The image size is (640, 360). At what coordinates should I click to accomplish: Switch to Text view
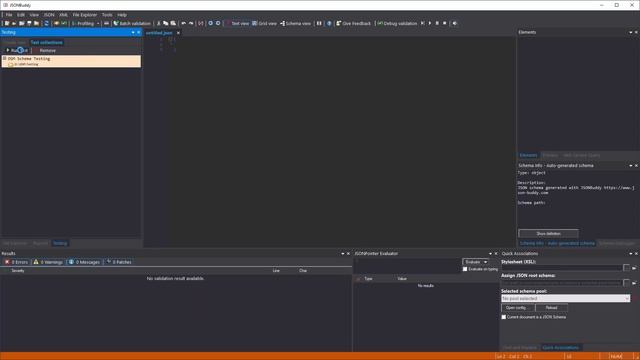pyautogui.click(x=237, y=23)
